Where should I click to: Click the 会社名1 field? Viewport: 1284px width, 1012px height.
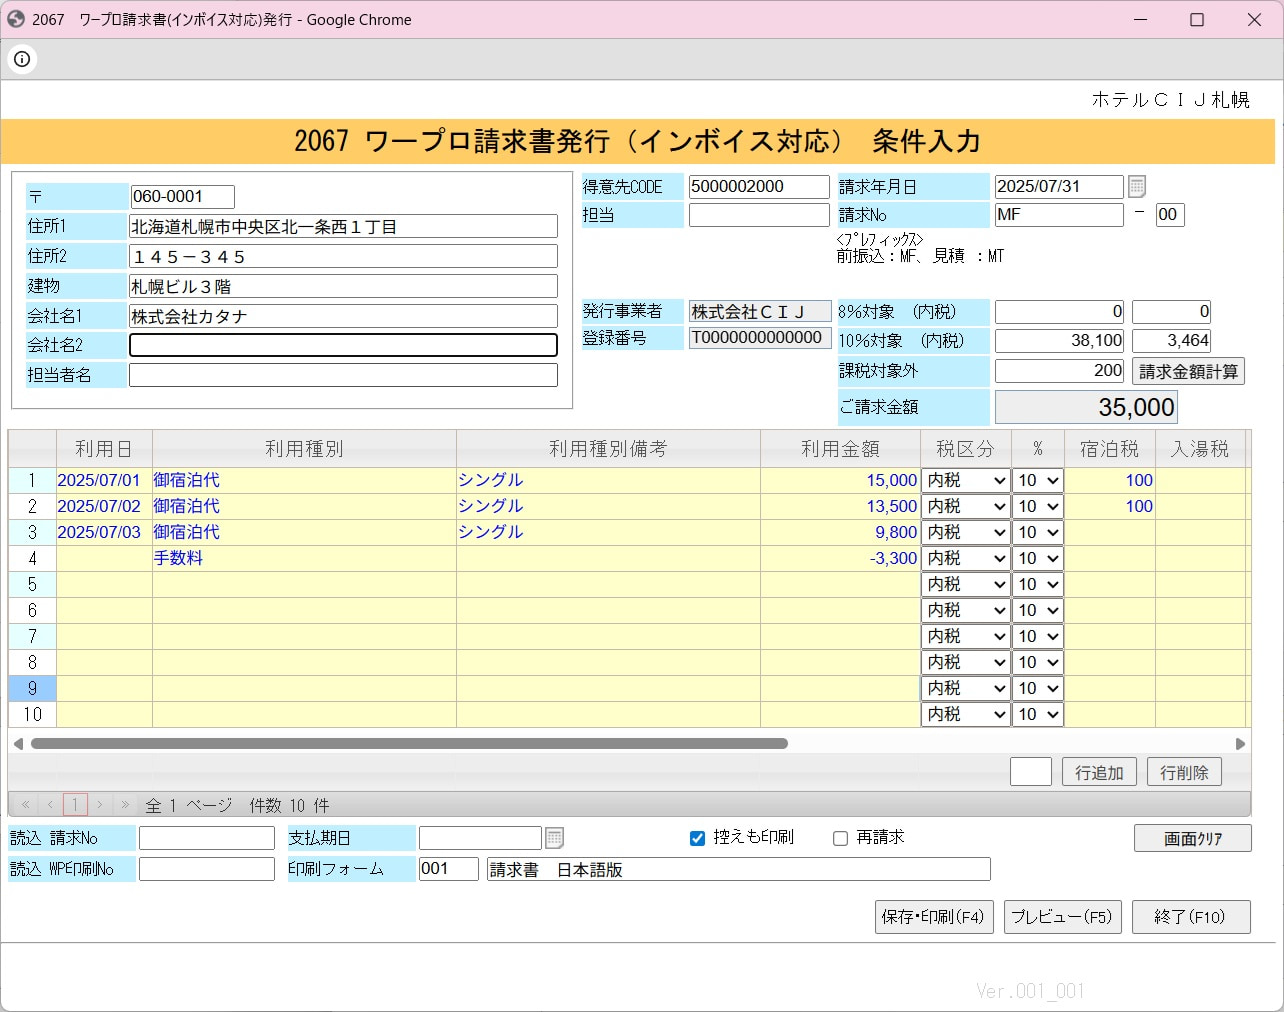(x=343, y=316)
